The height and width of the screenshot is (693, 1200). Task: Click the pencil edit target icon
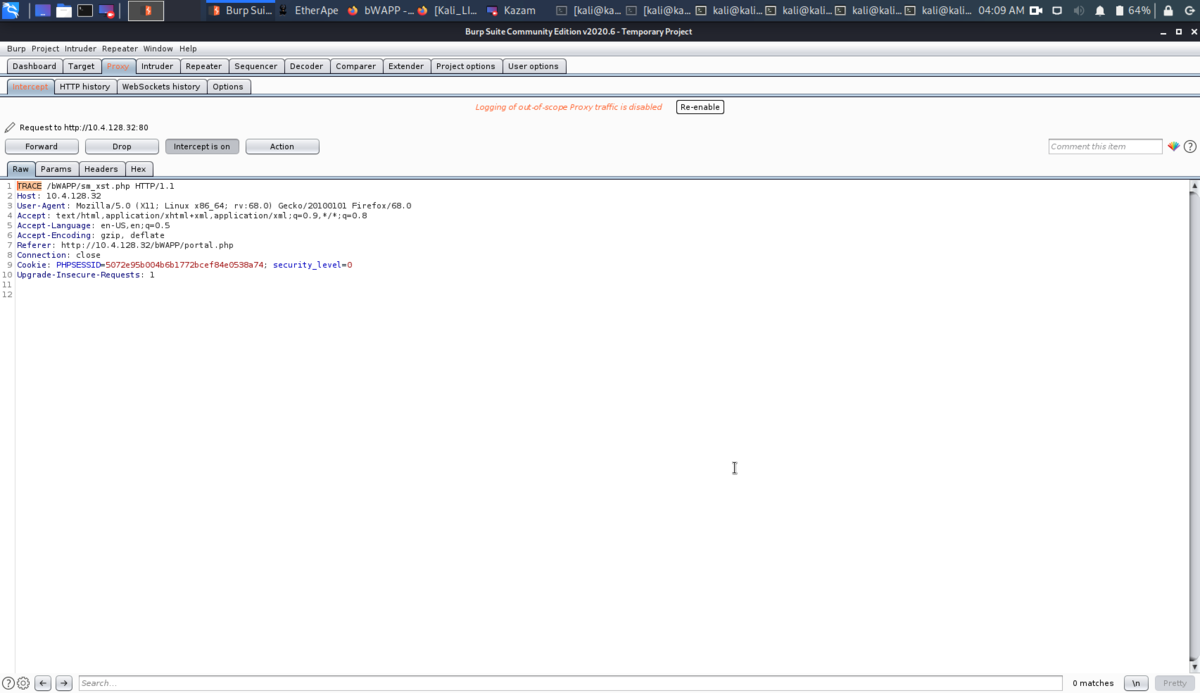pyautogui.click(x=10, y=128)
